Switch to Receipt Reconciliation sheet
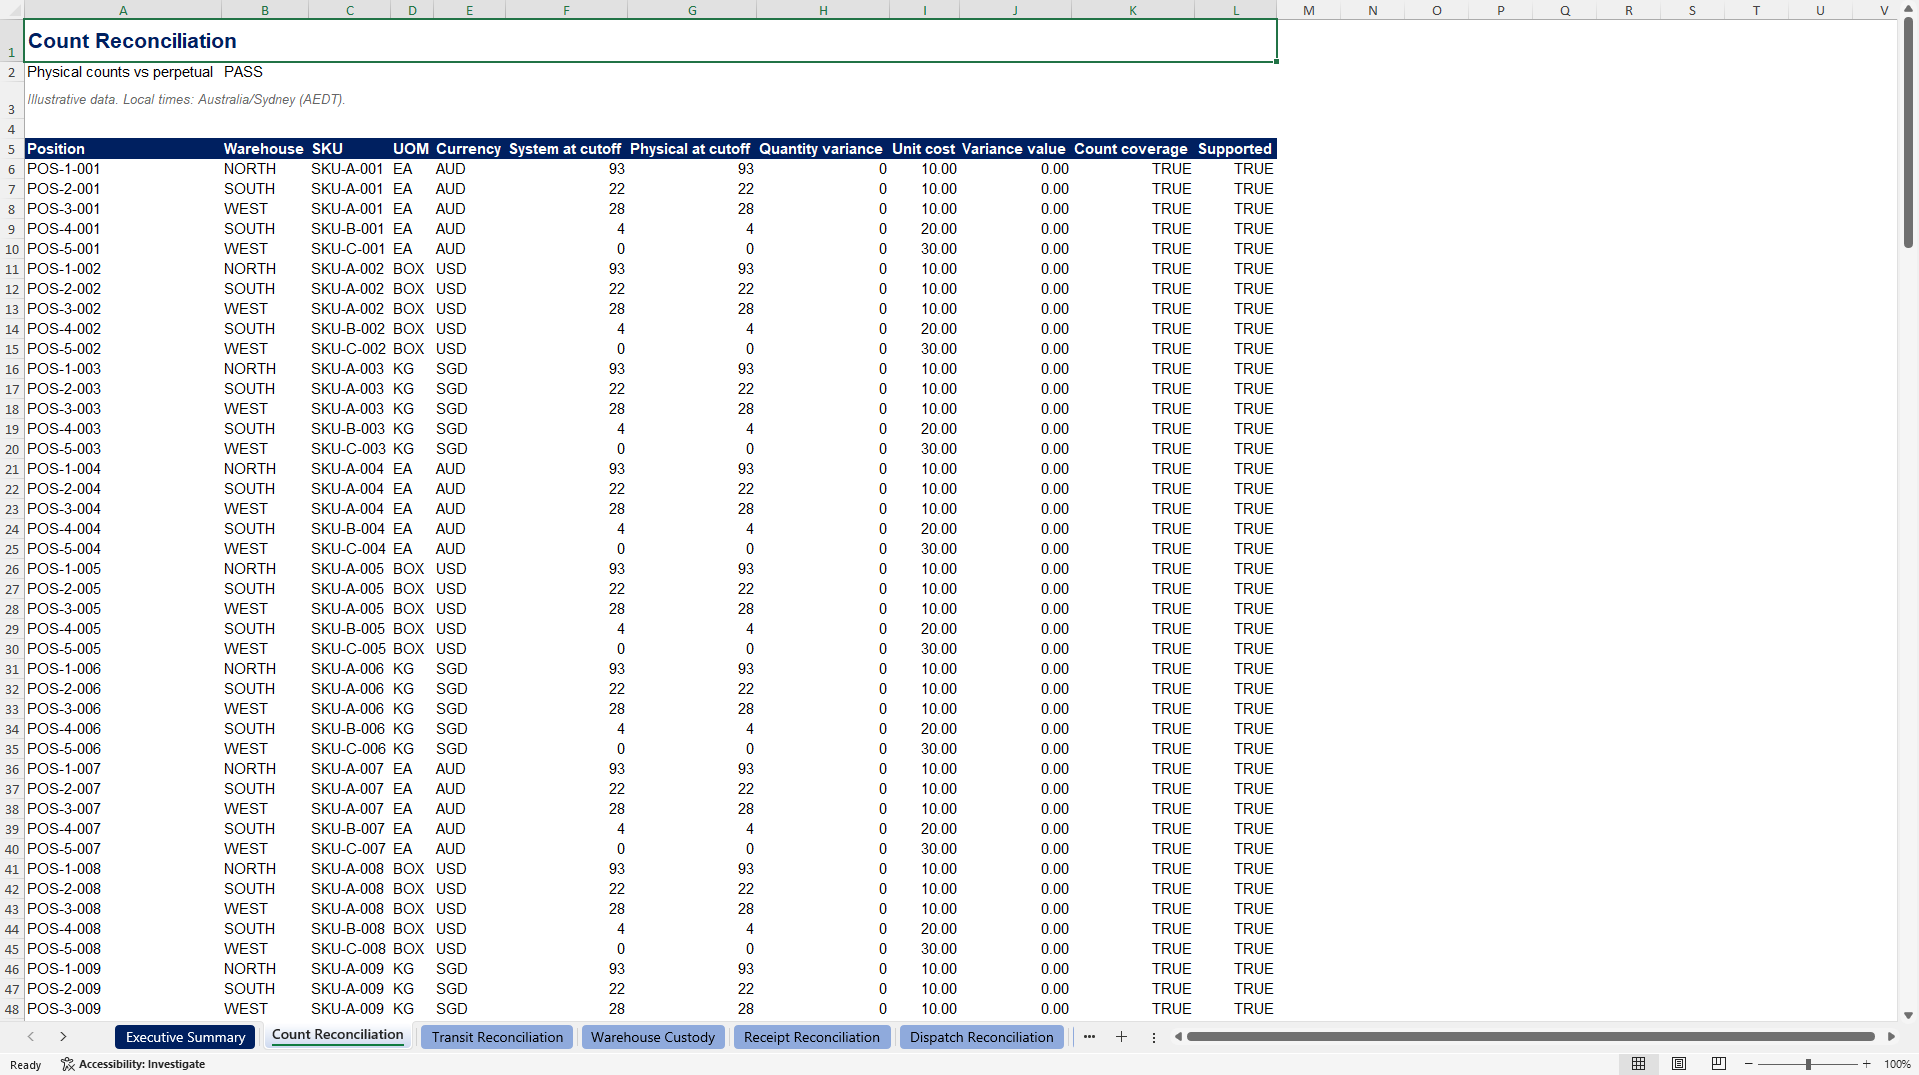The height and width of the screenshot is (1075, 1919). (812, 1037)
